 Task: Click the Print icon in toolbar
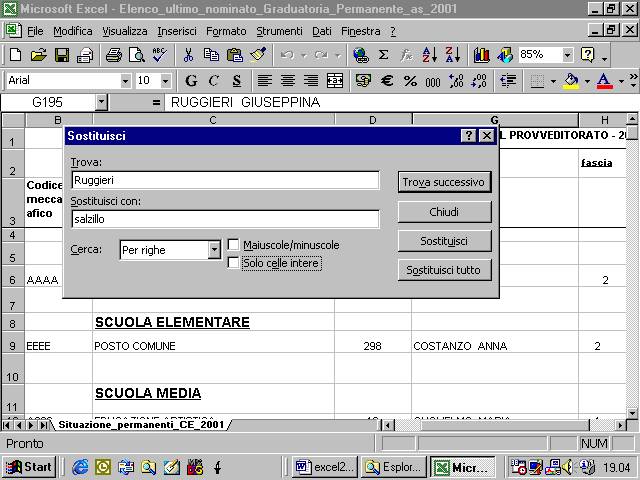click(x=113, y=55)
